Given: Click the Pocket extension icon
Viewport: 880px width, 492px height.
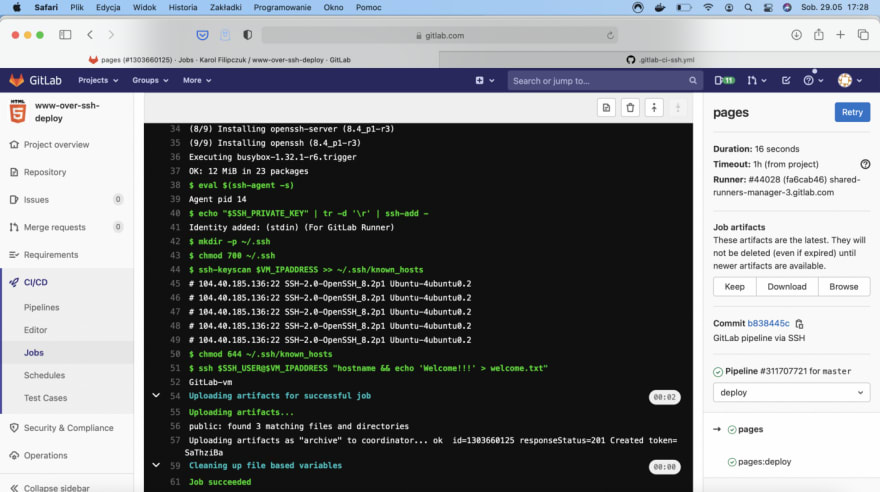Looking at the screenshot, I should click(x=203, y=35).
